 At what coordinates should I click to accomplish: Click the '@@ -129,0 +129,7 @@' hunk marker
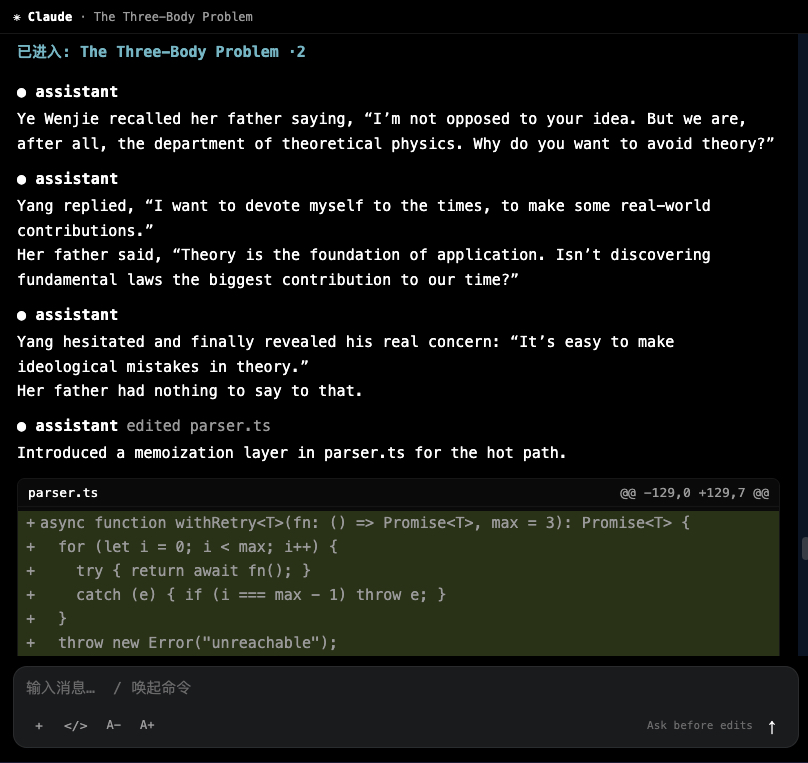pos(694,493)
